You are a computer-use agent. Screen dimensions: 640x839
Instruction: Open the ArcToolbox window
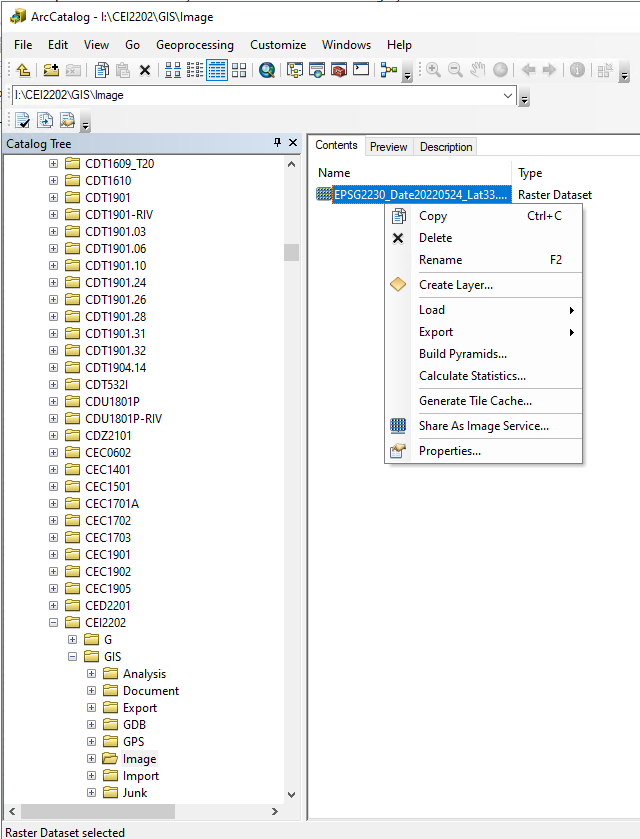tap(339, 70)
